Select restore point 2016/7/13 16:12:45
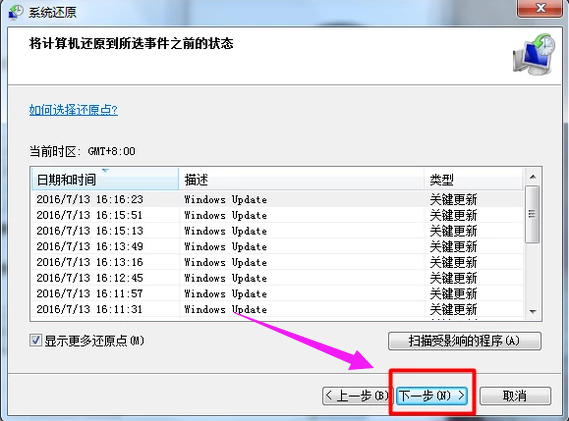 278,278
